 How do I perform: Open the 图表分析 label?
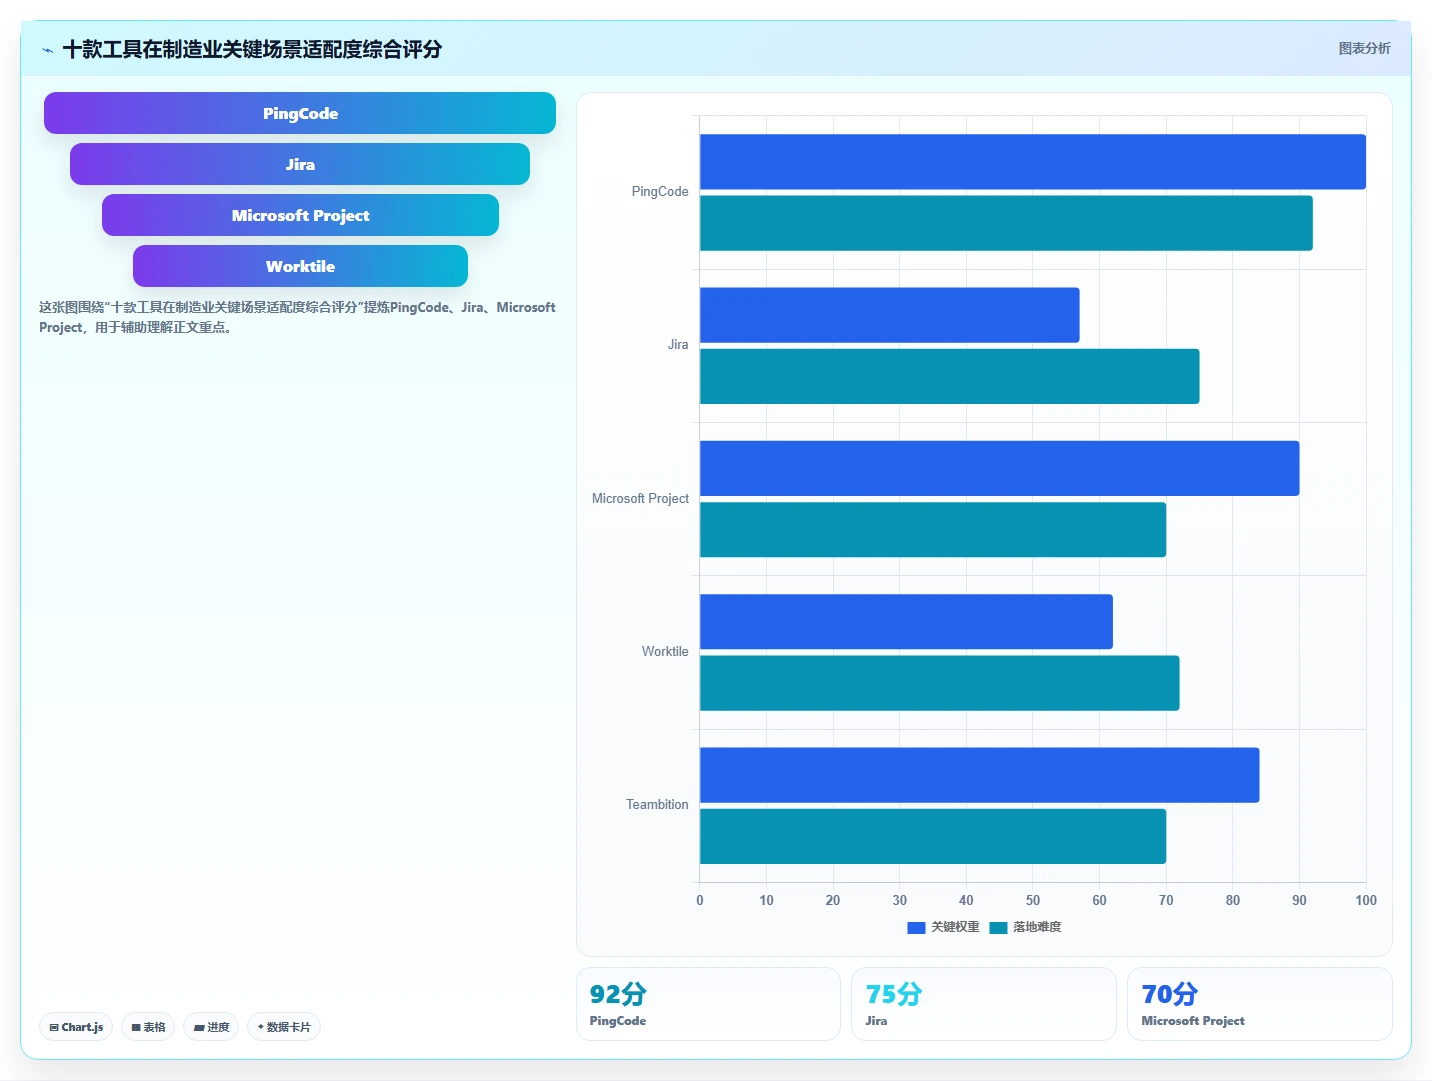click(x=1364, y=48)
